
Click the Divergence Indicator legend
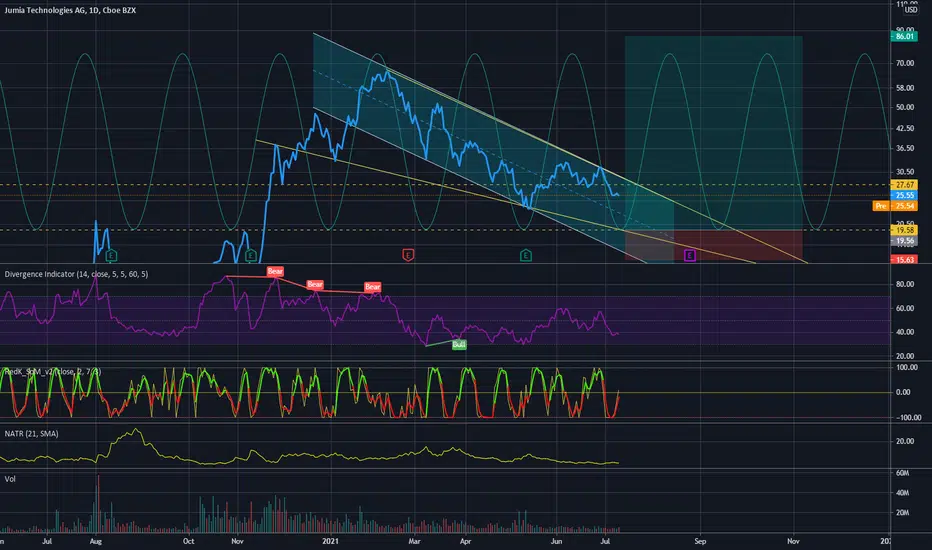pos(76,274)
